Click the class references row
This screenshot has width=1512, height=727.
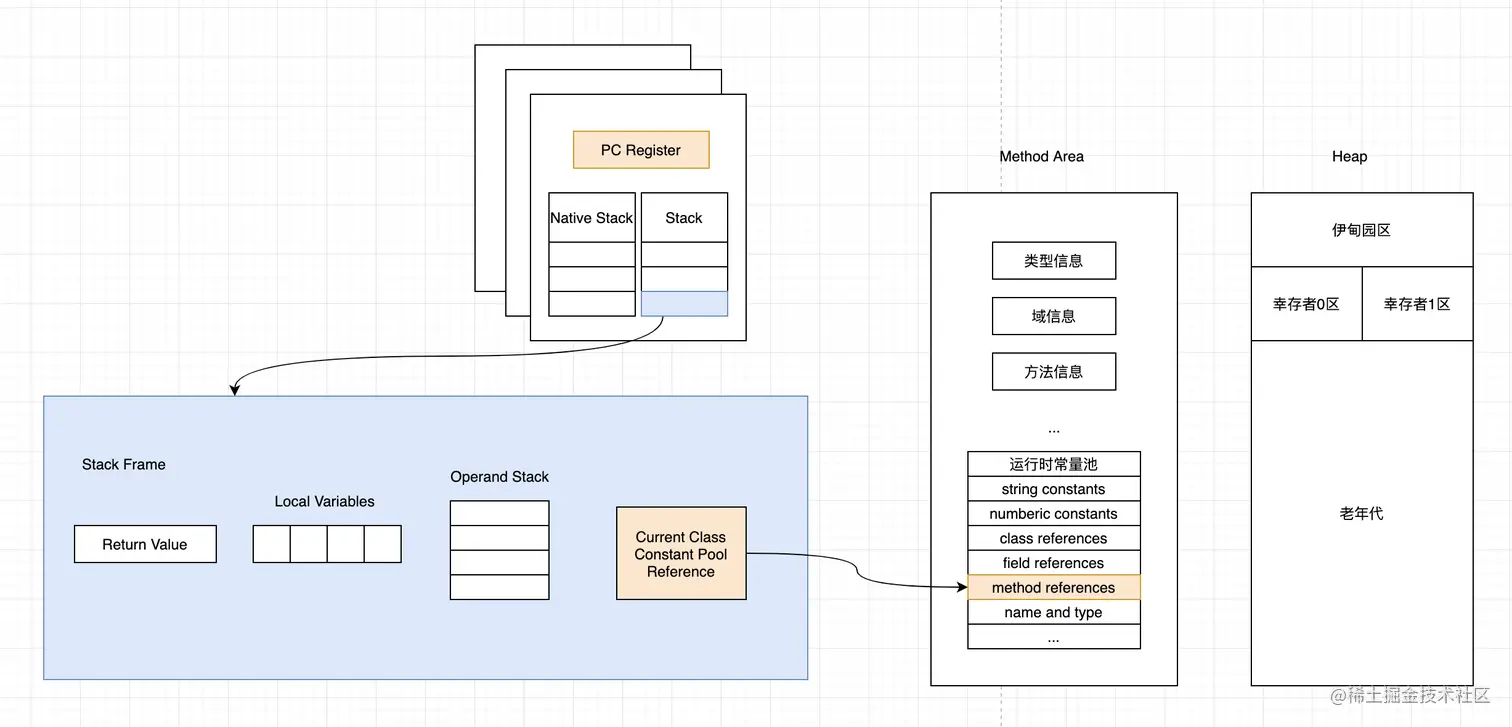pos(1054,538)
